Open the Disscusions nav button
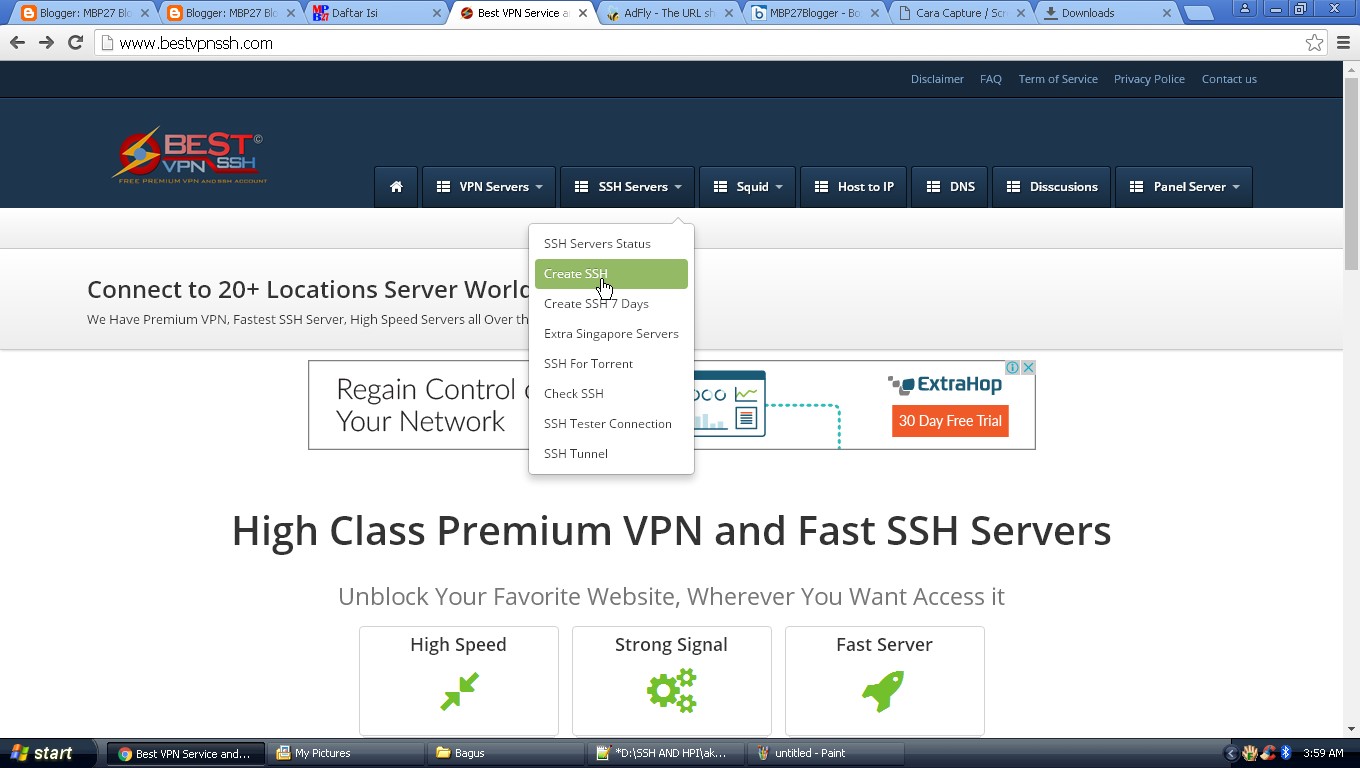This screenshot has height=768, width=1360. [x=1051, y=187]
